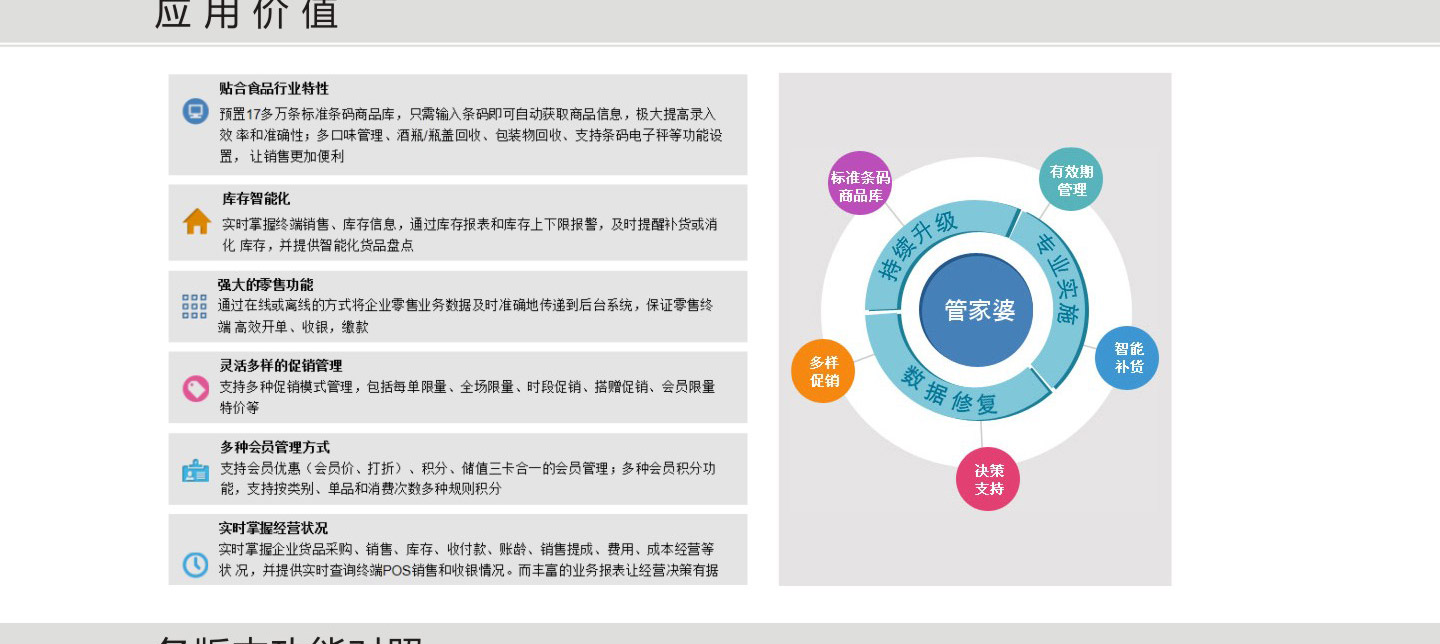Click the 贴合食品行业特性 heading

[x=274, y=88]
